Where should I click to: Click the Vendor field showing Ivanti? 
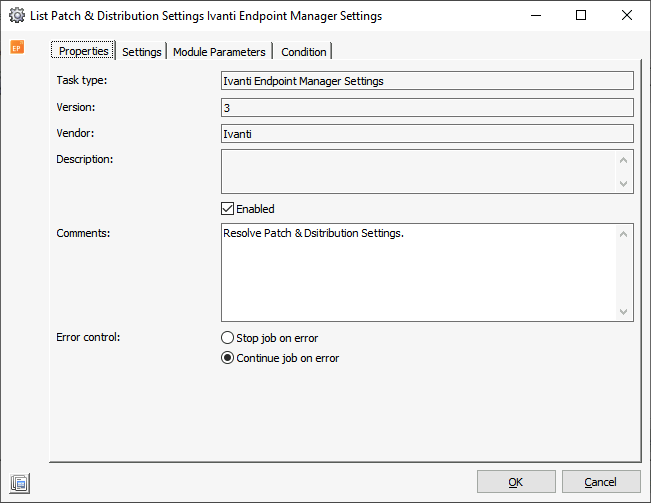427,134
